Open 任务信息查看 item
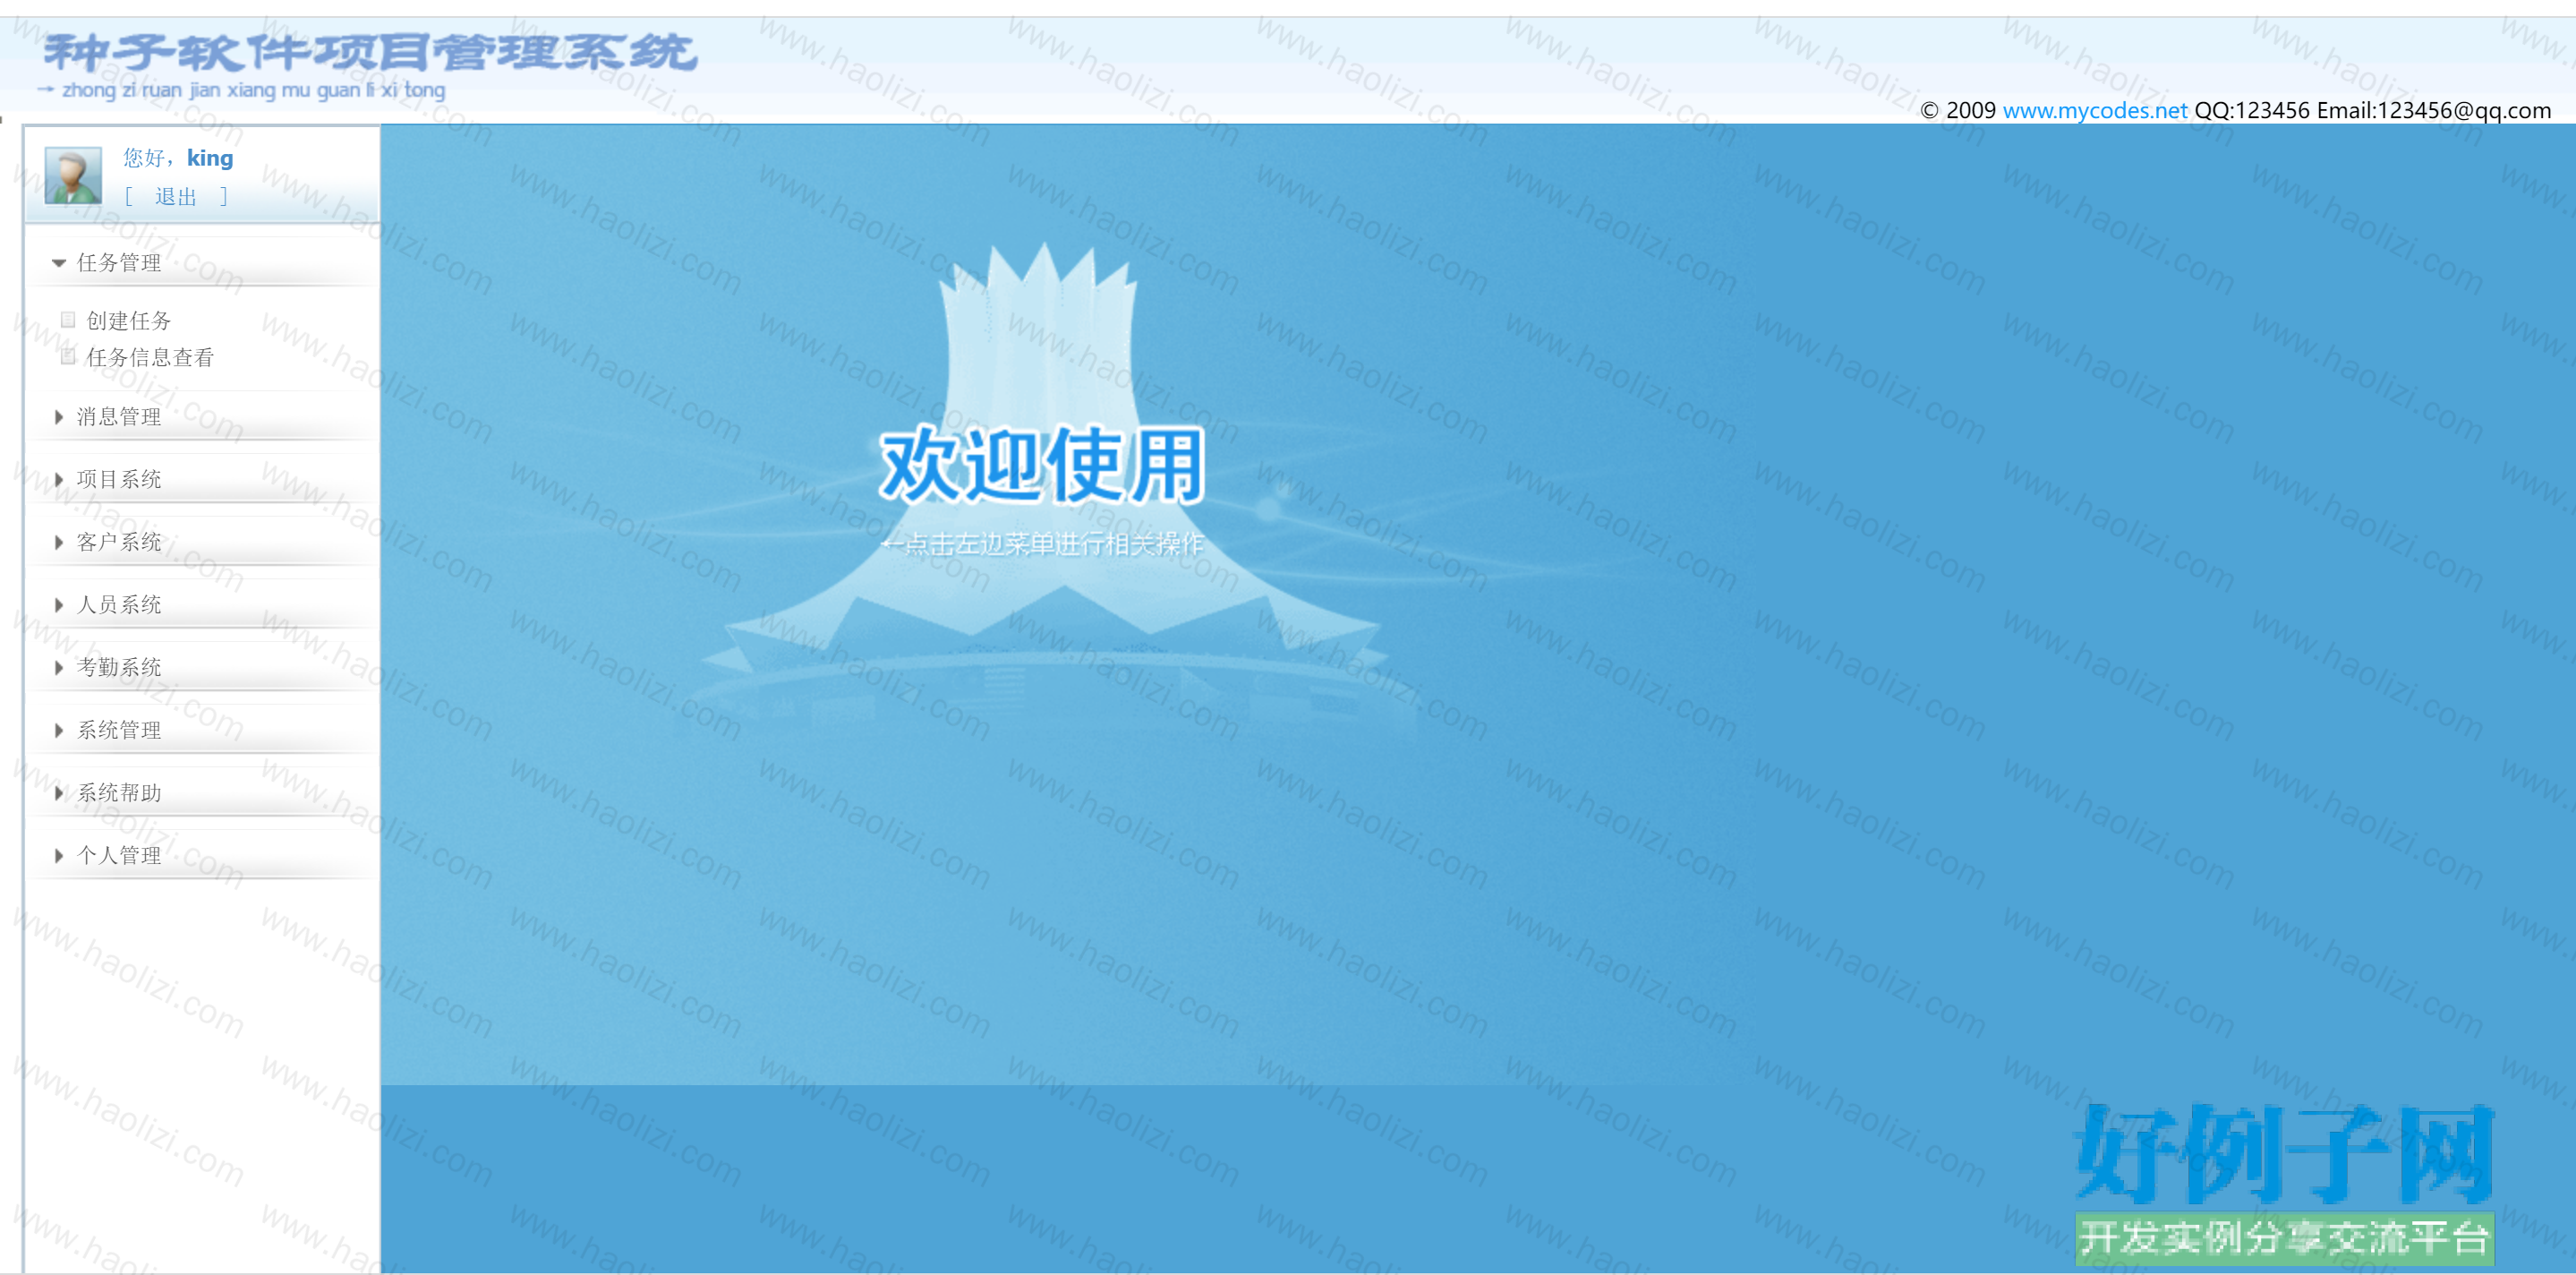 tap(150, 358)
